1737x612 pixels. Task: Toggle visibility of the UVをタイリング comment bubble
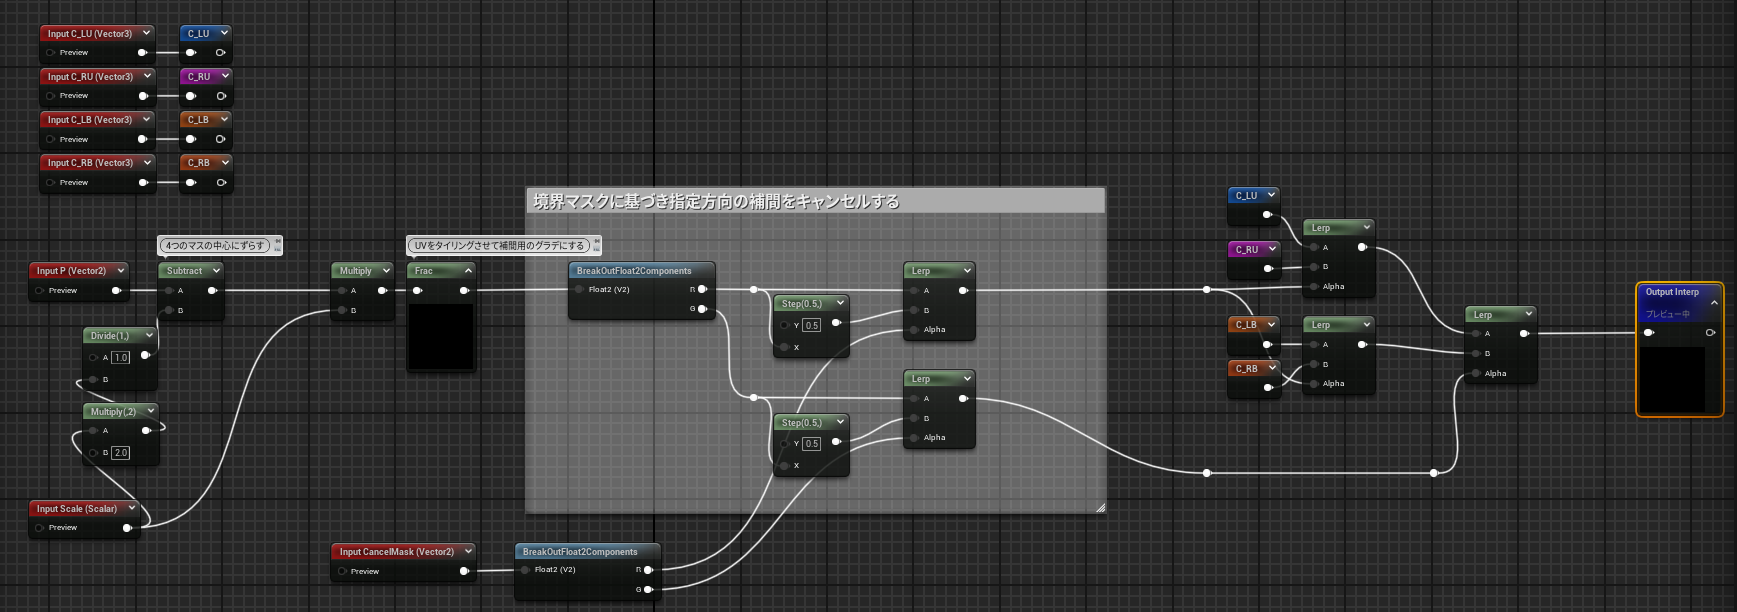596,249
